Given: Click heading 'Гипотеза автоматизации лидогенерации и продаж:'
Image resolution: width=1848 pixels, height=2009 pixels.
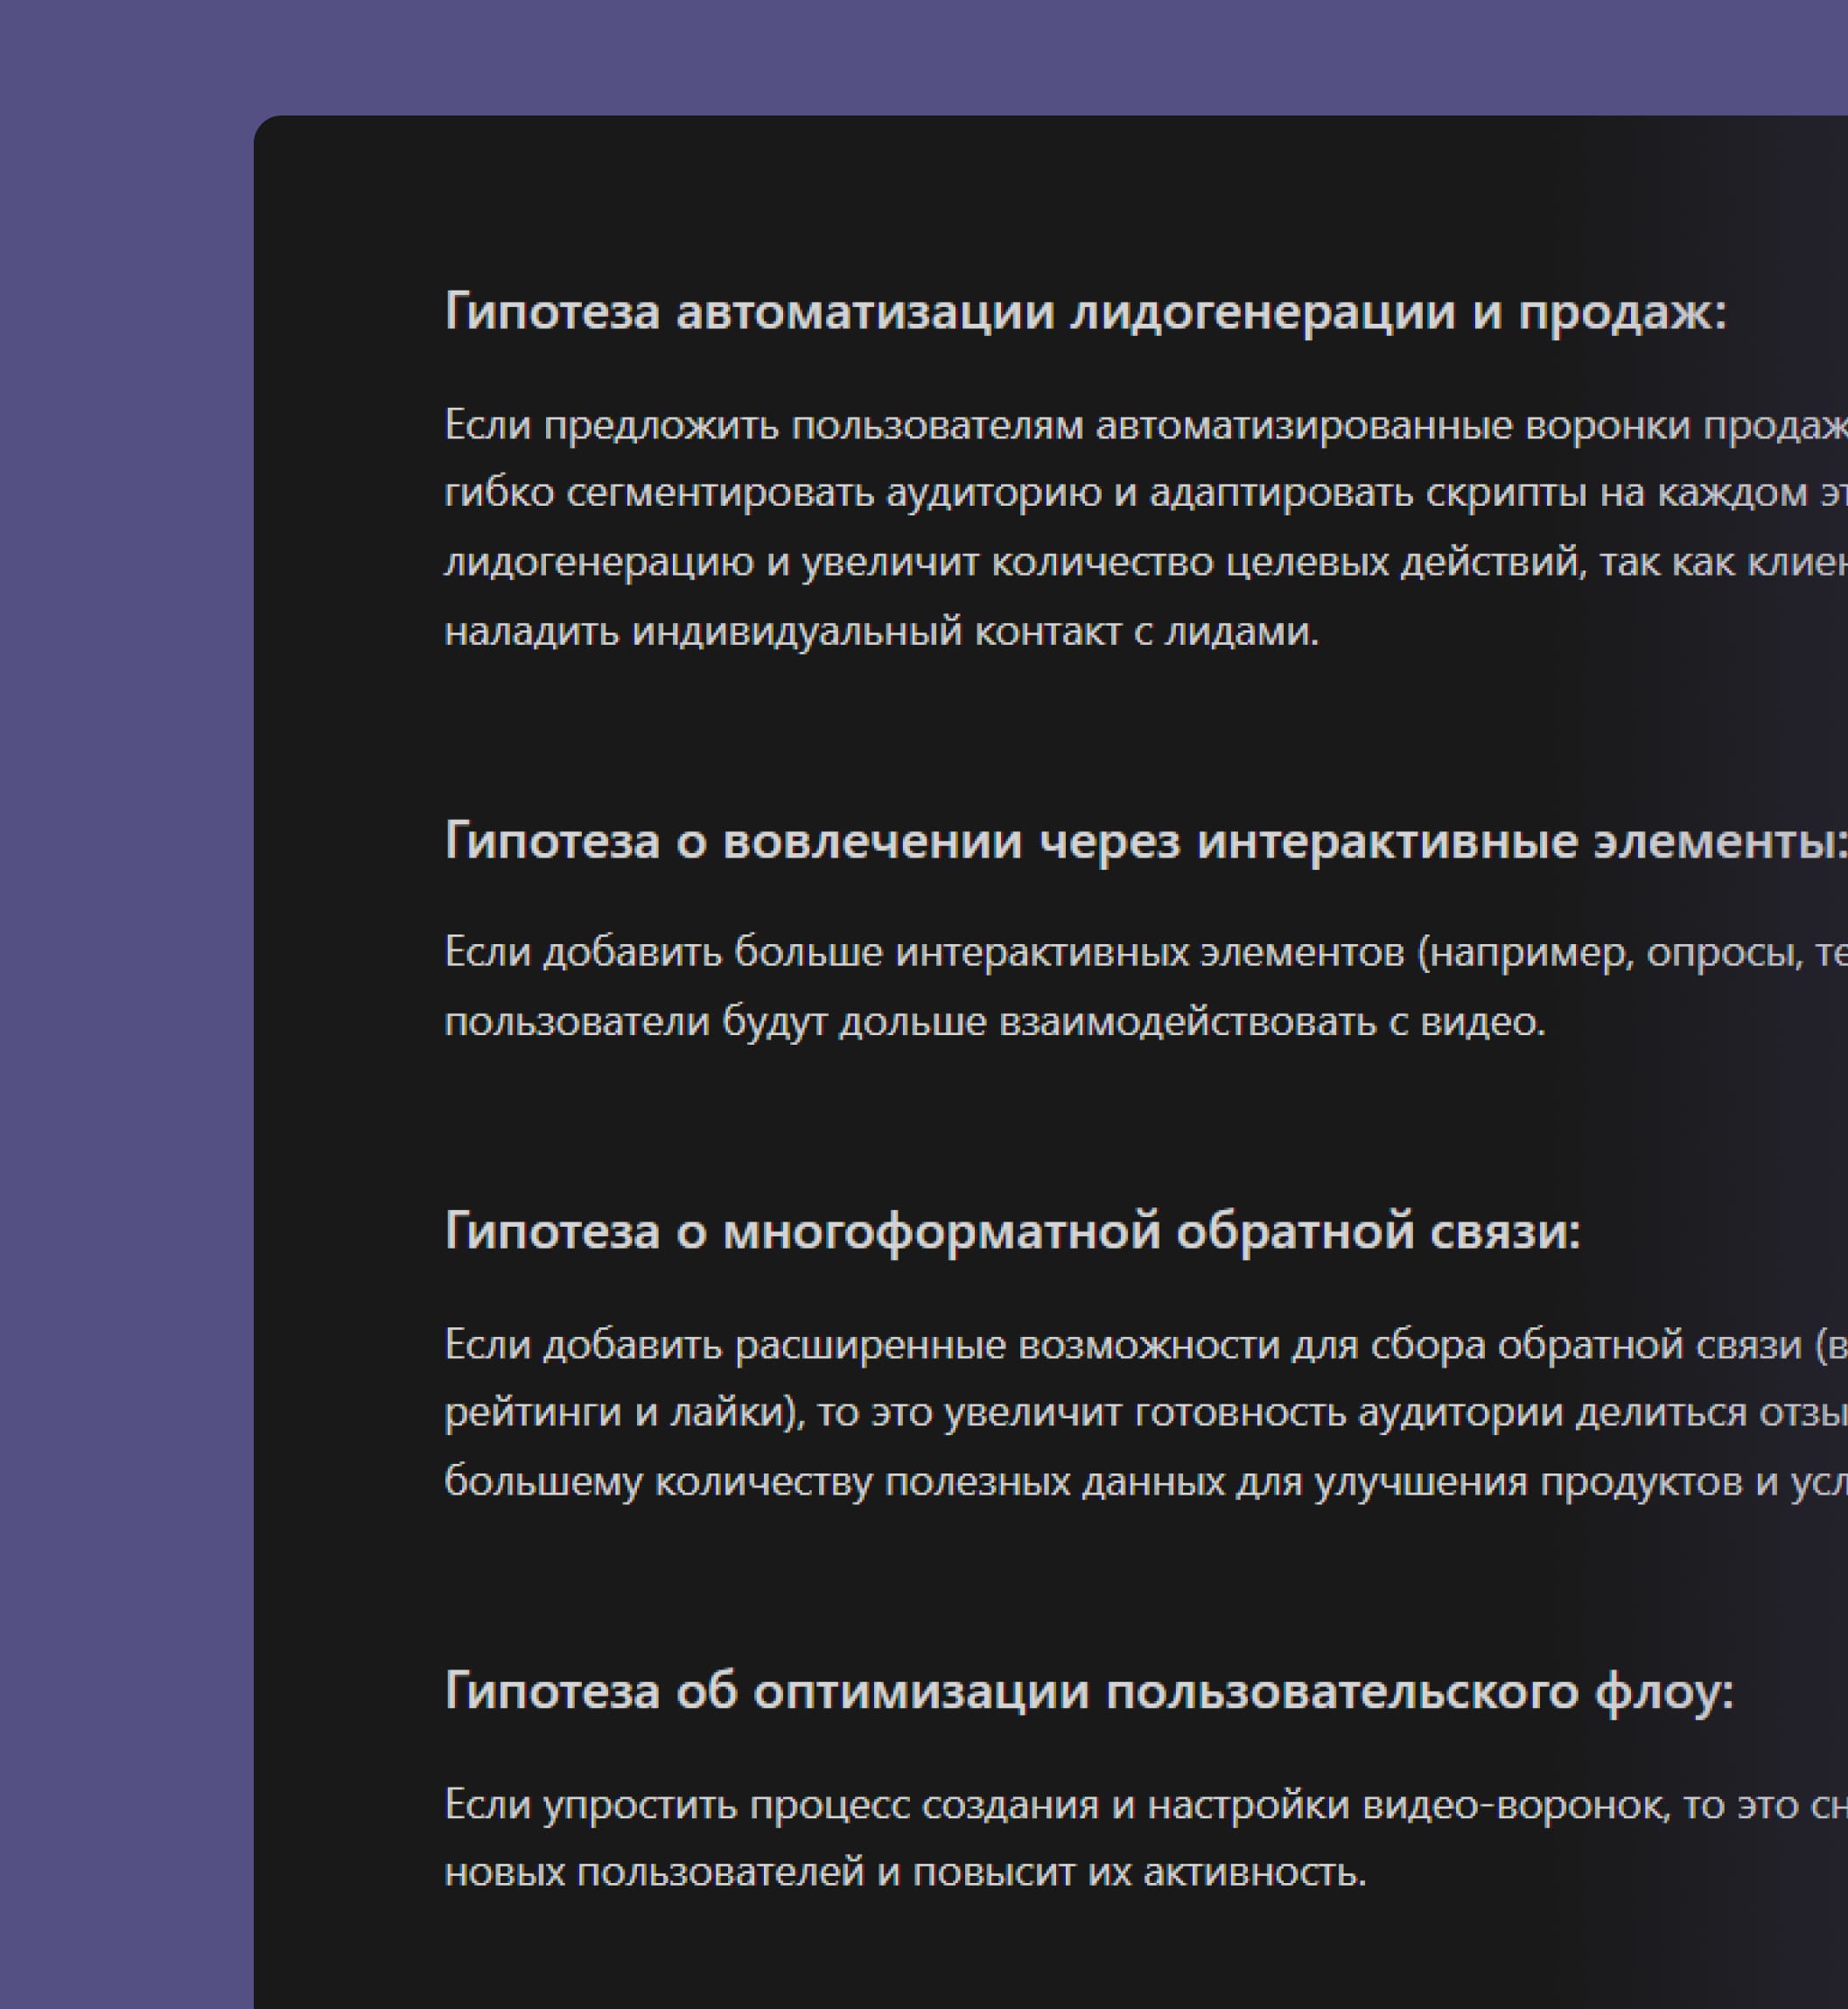Looking at the screenshot, I should [1085, 312].
